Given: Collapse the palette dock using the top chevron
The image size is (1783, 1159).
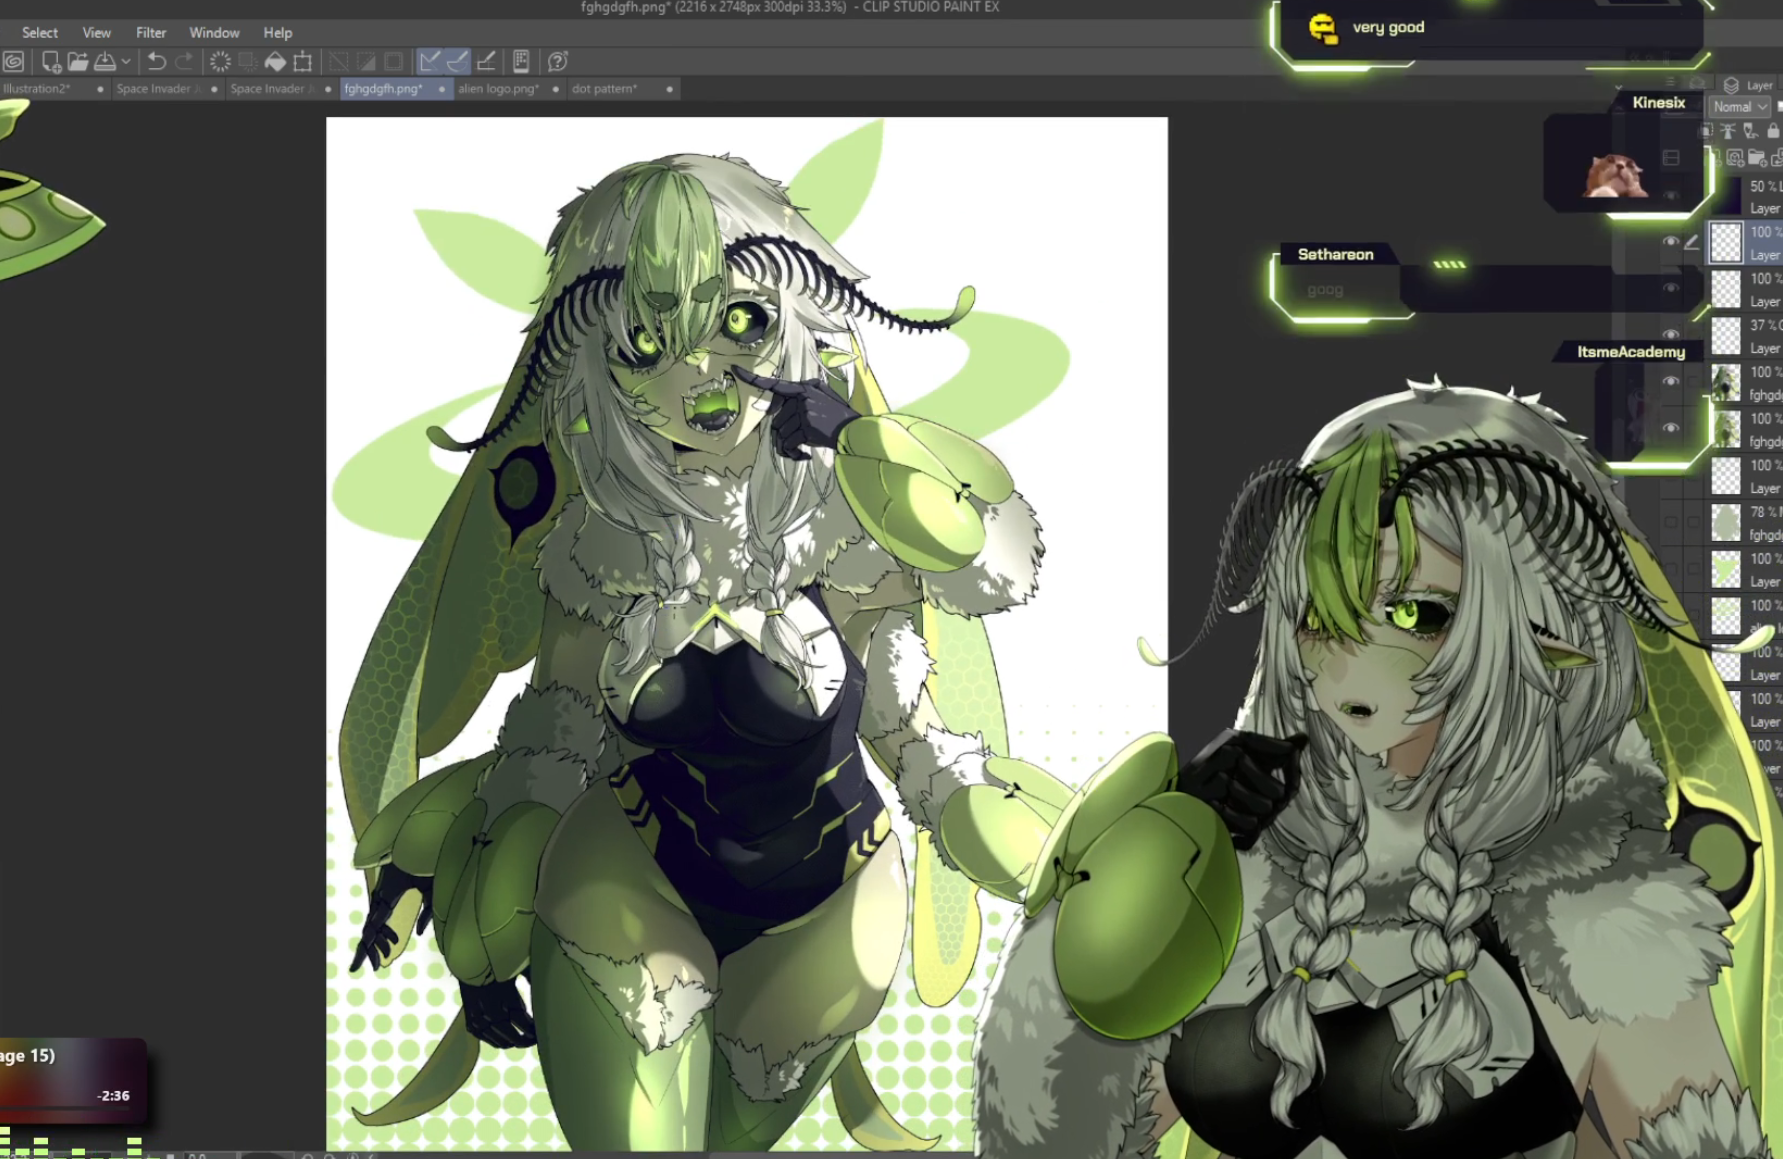Looking at the screenshot, I should 1619,87.
